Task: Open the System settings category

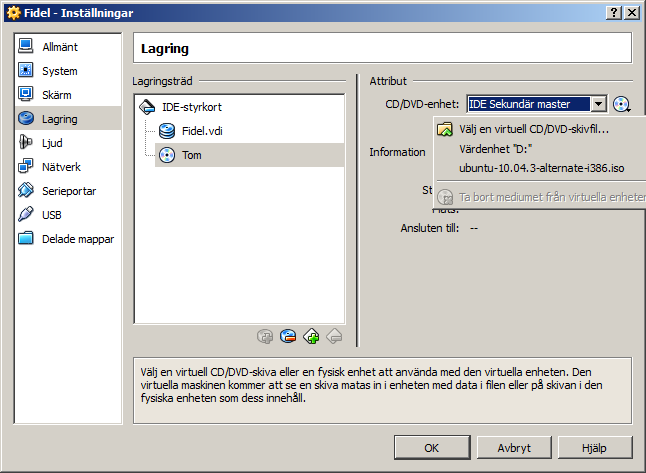Action: pyautogui.click(x=59, y=71)
